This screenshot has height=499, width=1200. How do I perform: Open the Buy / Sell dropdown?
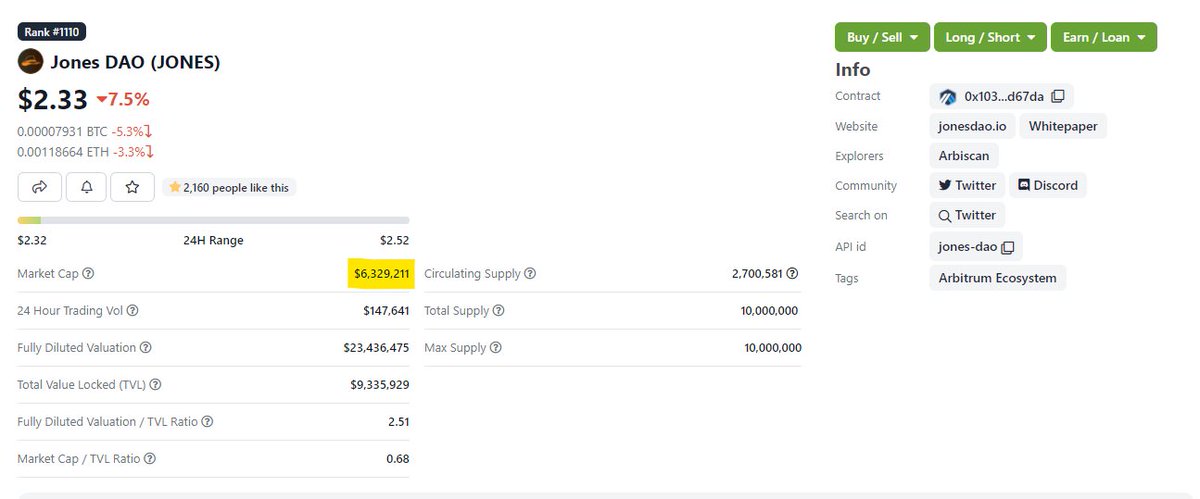[x=883, y=37]
